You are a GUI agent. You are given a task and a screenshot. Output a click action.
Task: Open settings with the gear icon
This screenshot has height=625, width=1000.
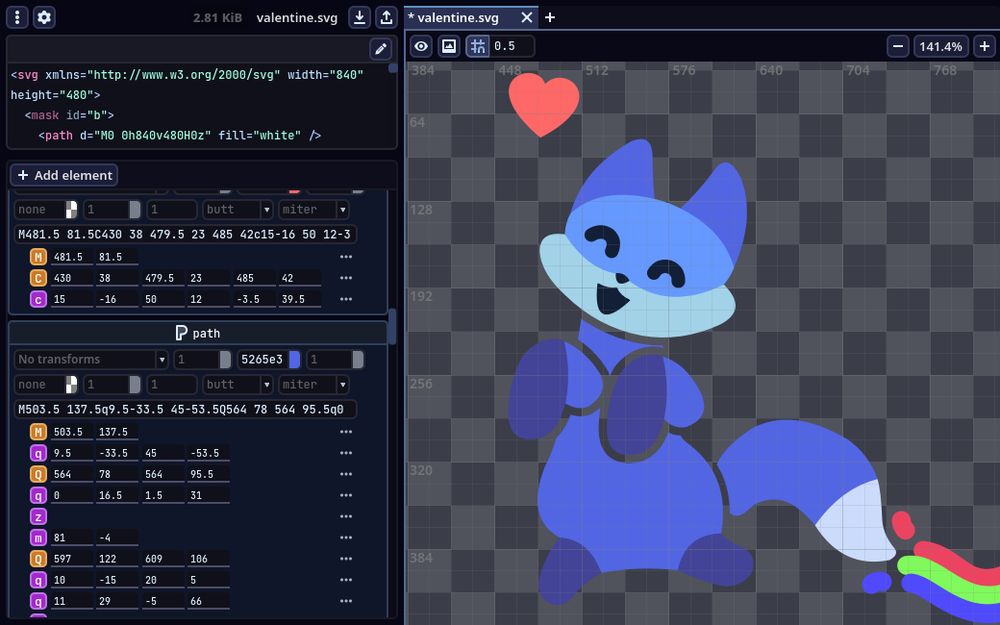44,17
